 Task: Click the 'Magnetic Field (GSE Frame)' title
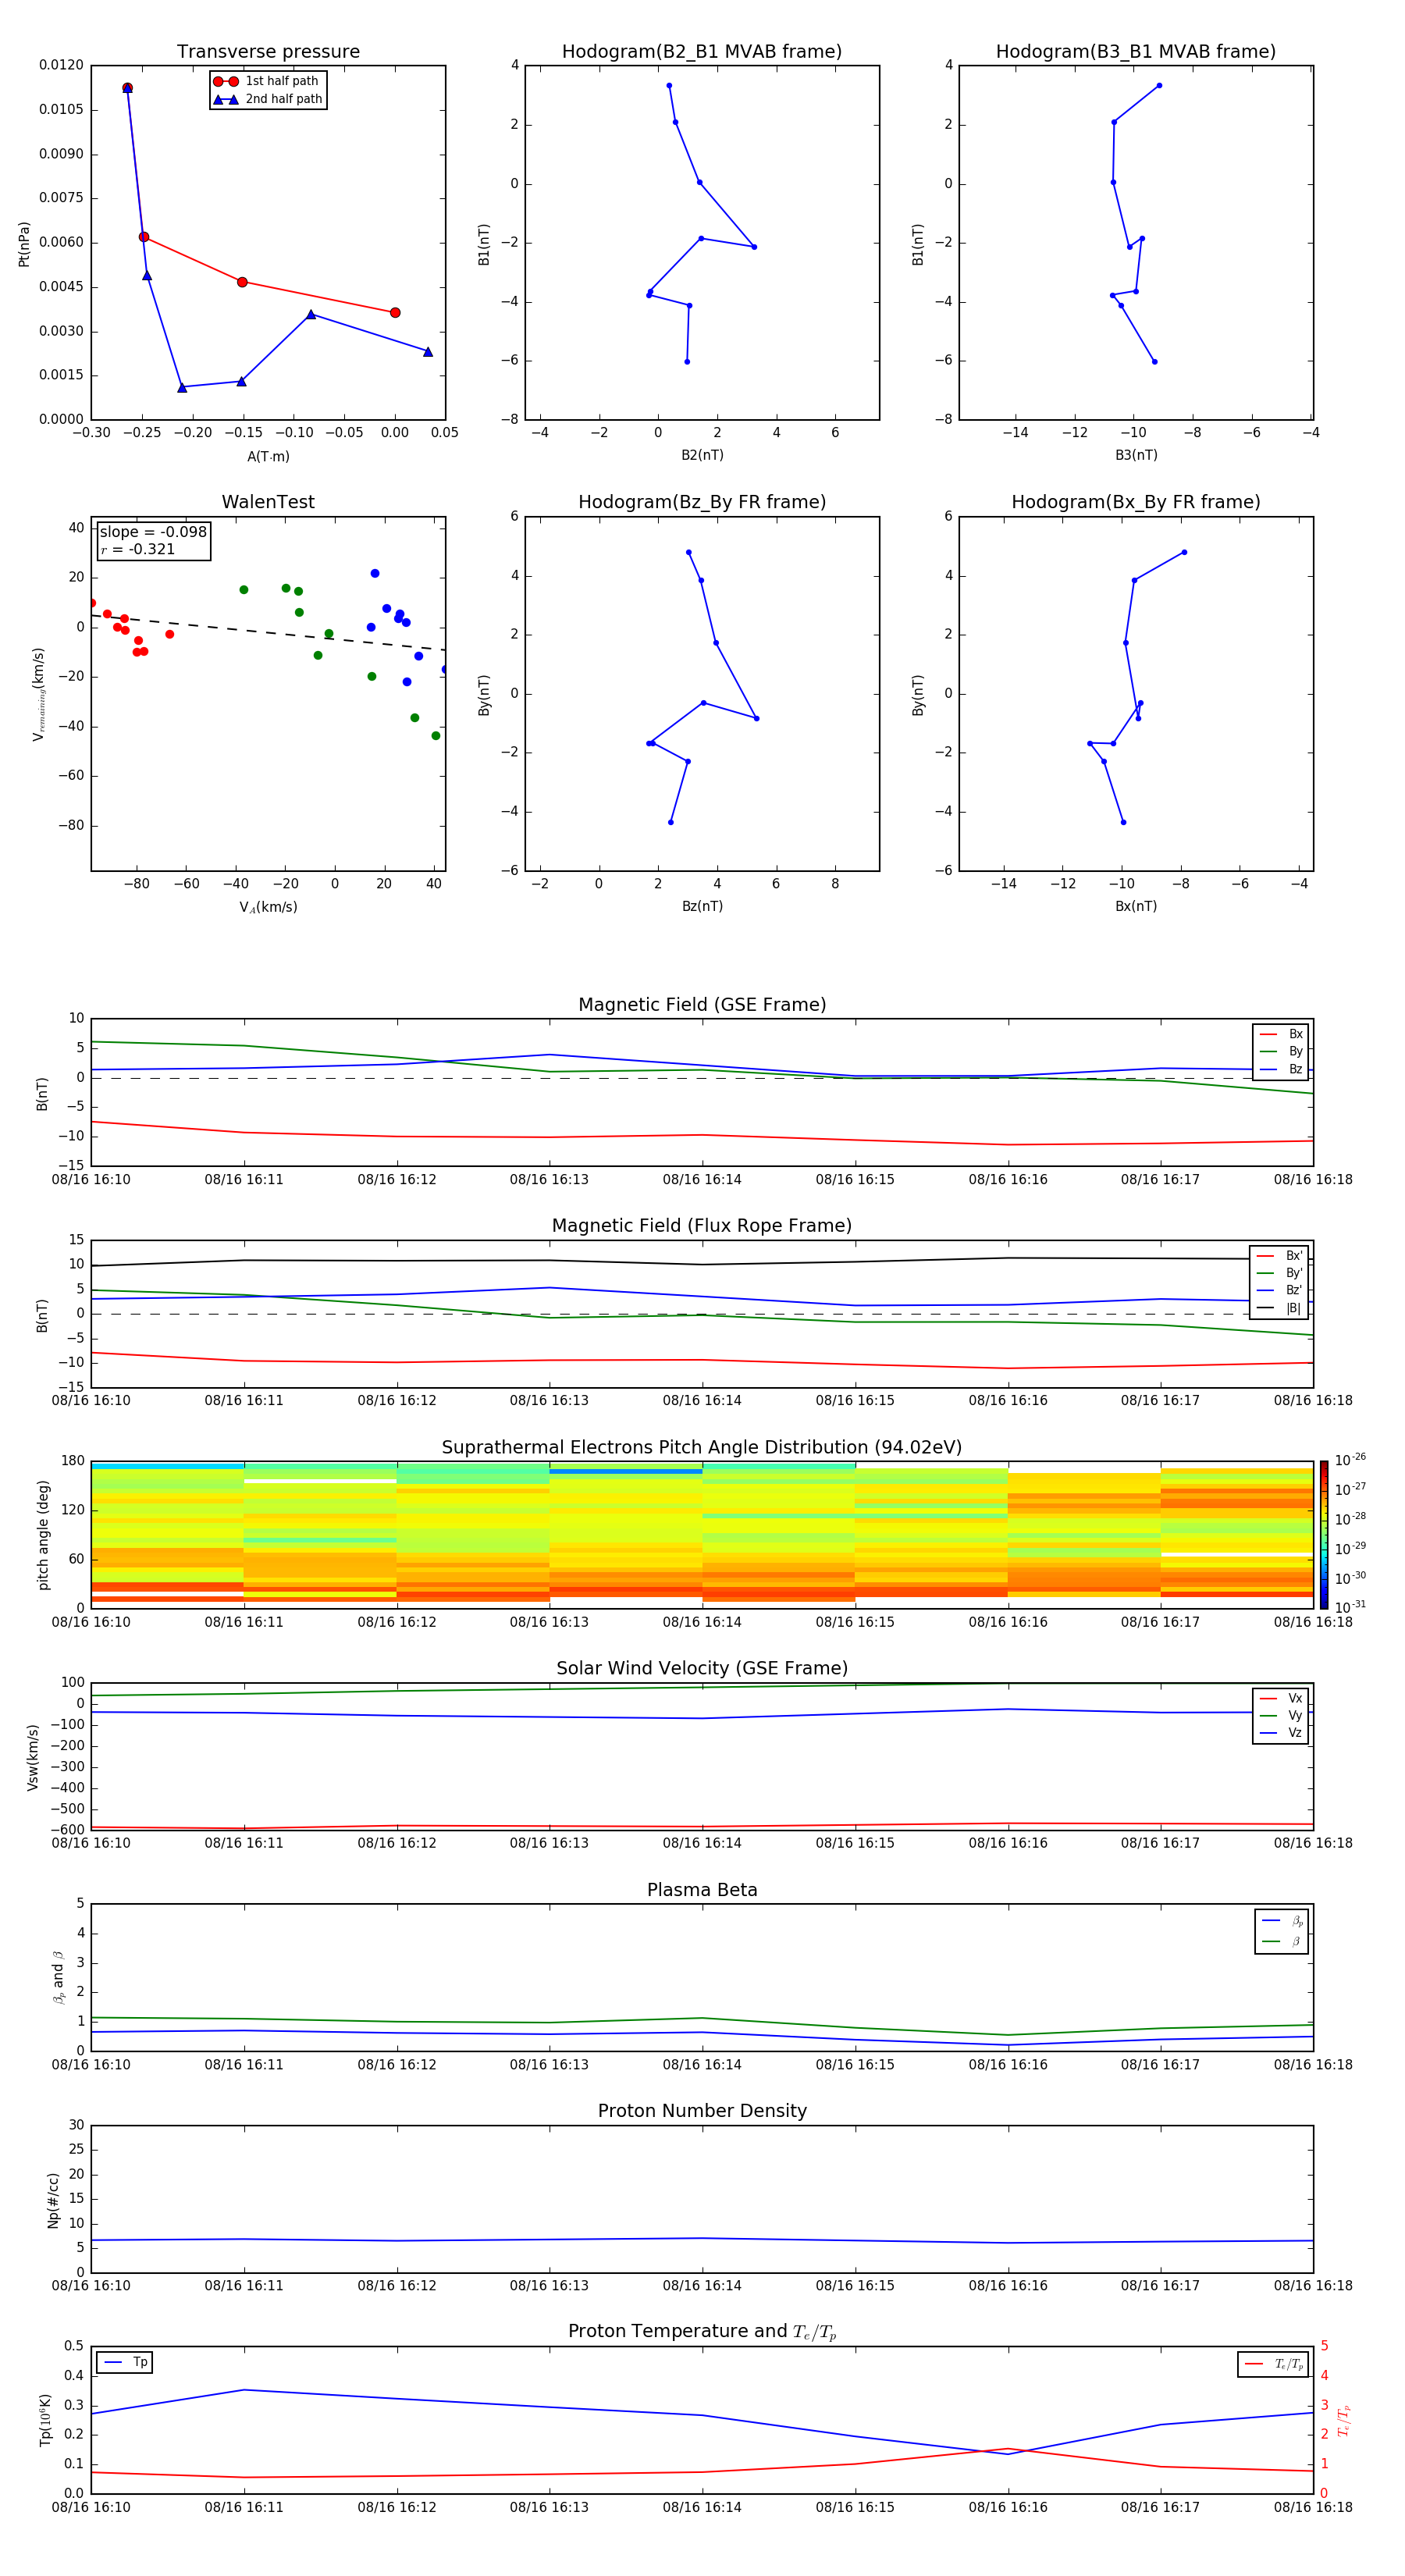(x=702, y=1005)
